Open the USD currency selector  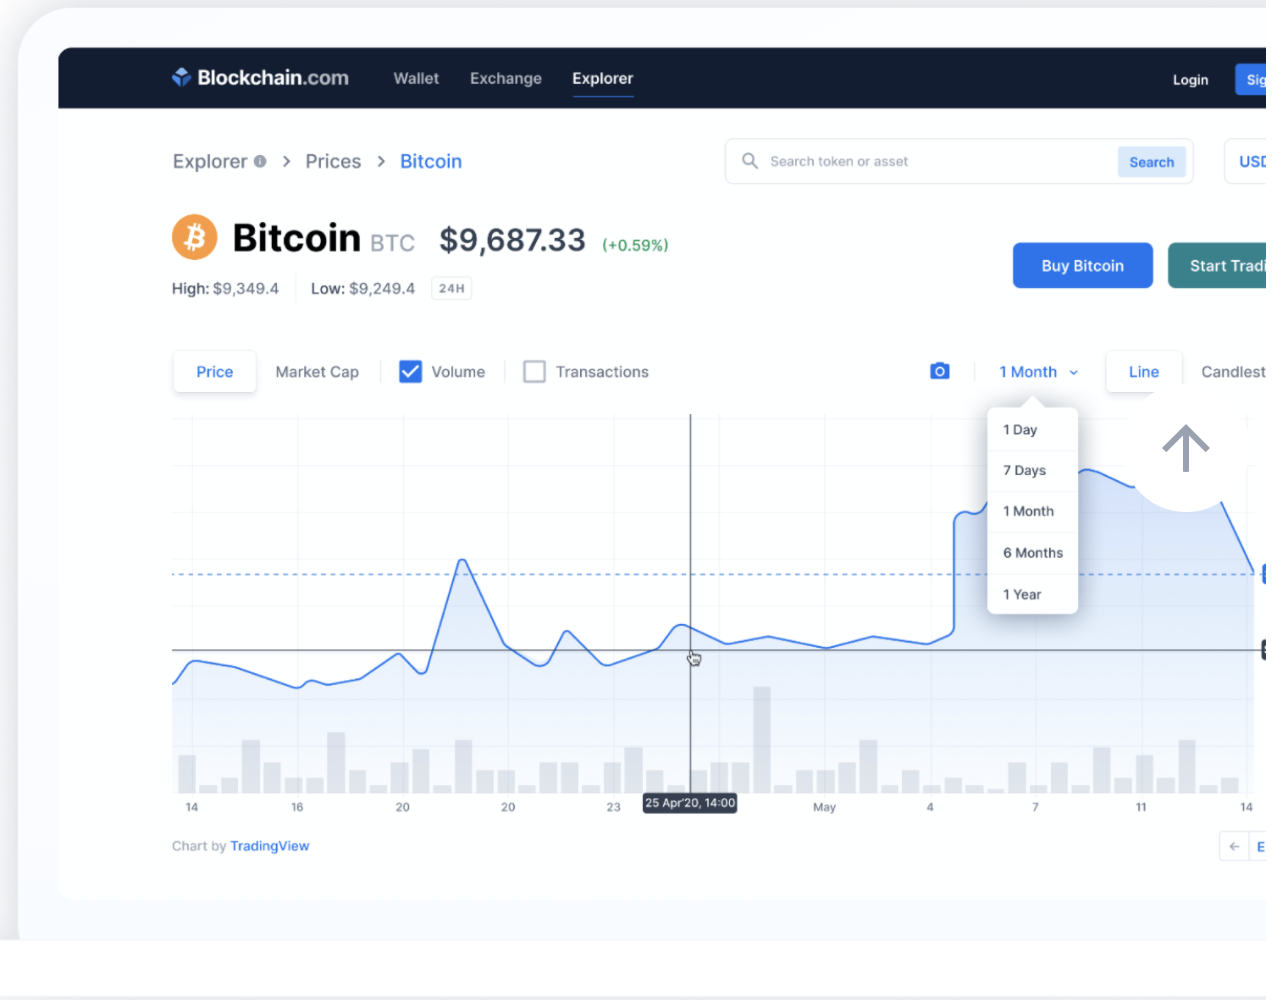[1255, 161]
